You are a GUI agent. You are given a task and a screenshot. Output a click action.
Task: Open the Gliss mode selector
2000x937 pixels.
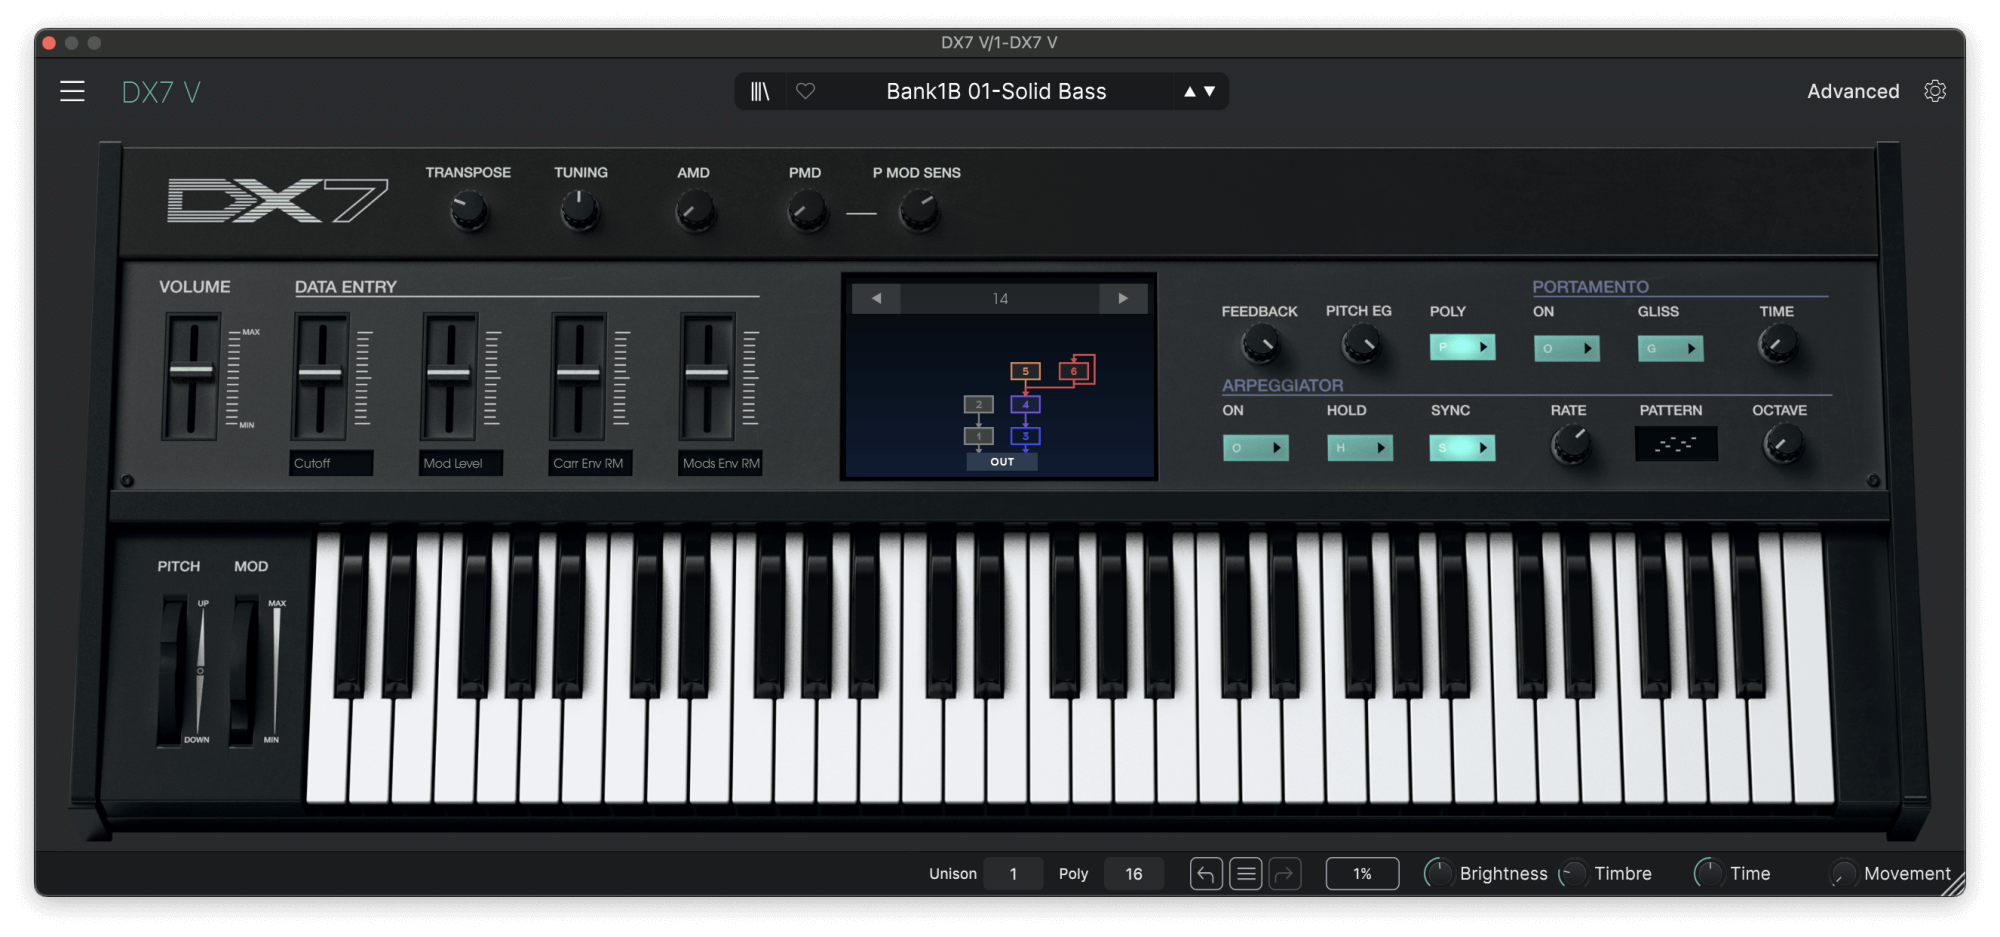coord(1669,348)
